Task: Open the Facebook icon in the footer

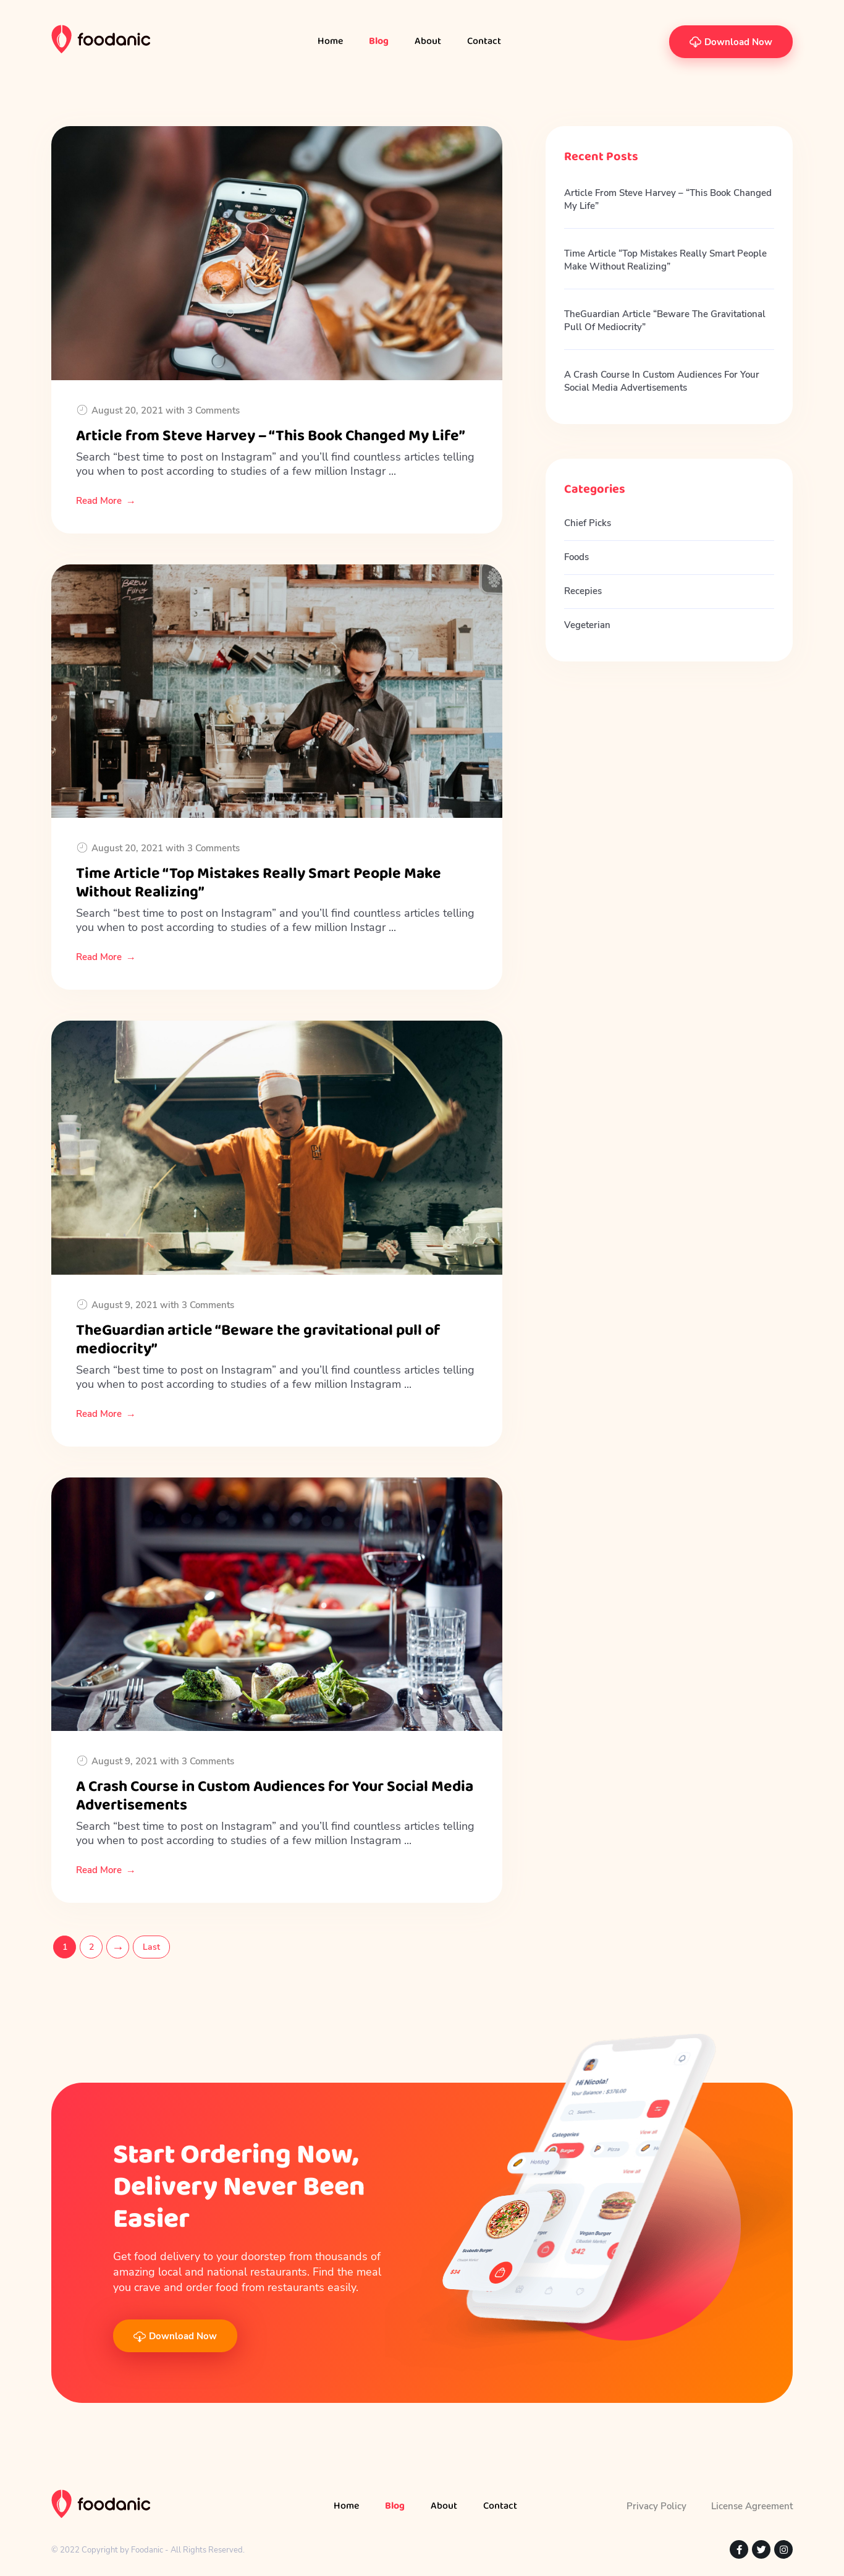Action: [738, 2549]
